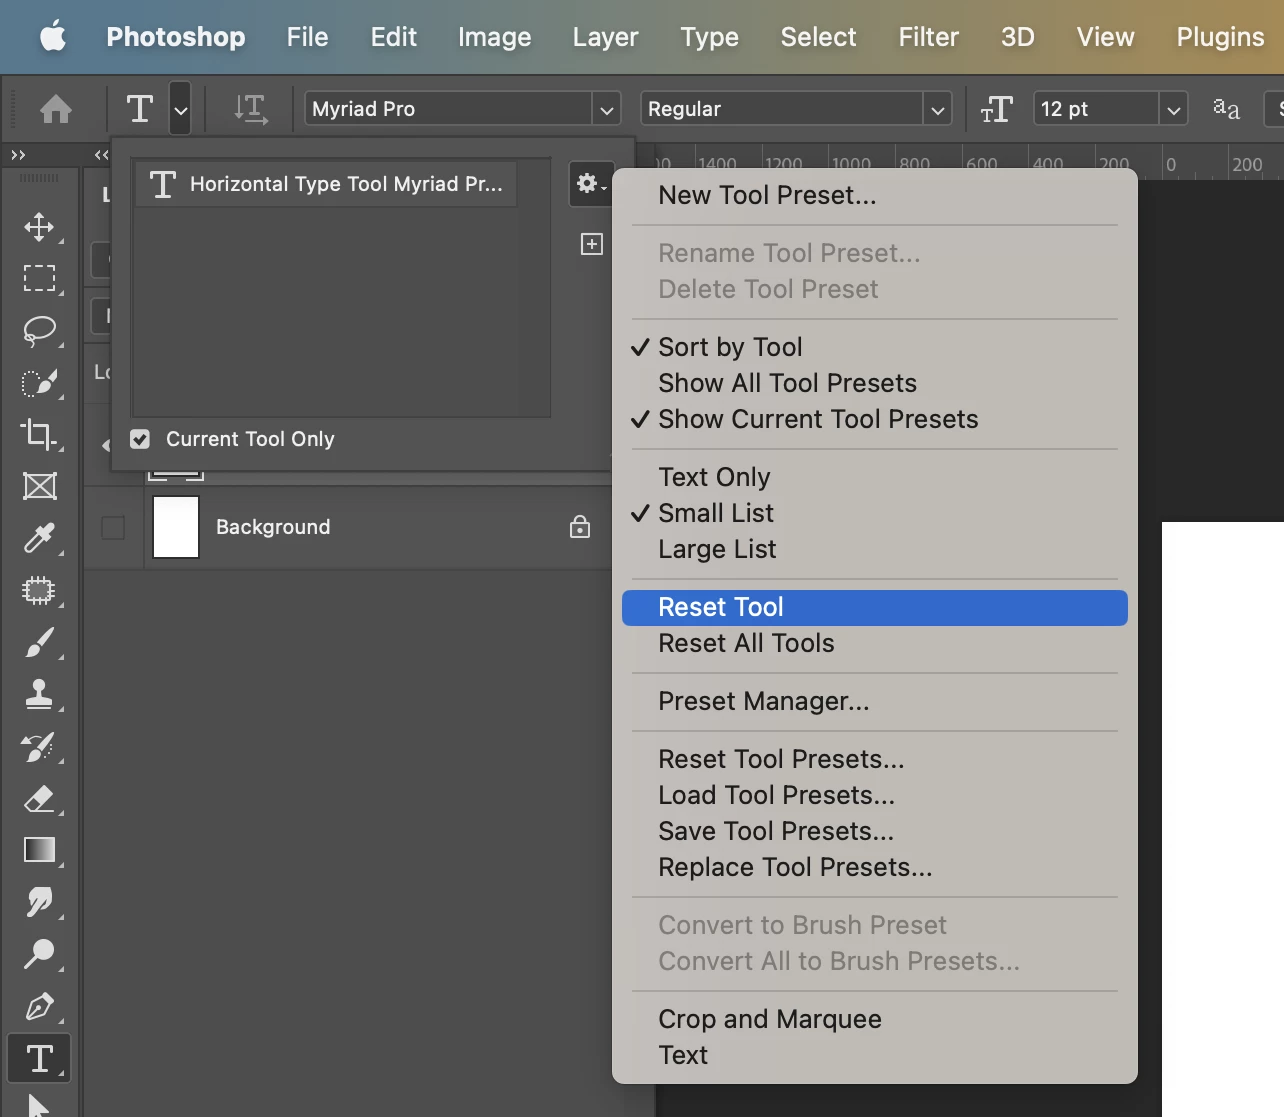Image resolution: width=1284 pixels, height=1117 pixels.
Task: Open the Filter menu
Action: tap(928, 37)
